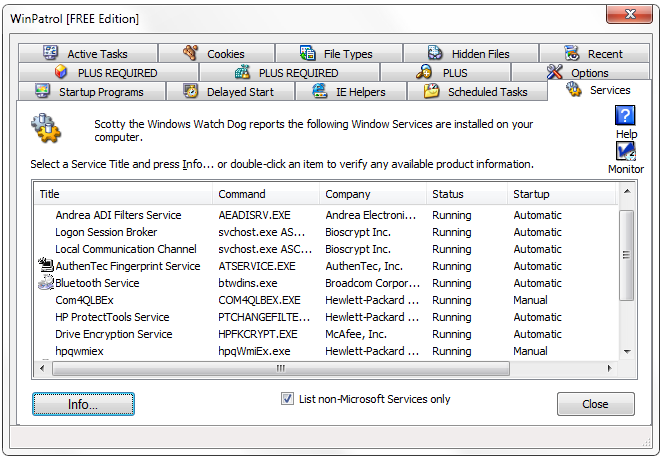The image size is (663, 459).
Task: Click the first PLUS REQUIRED cube icon
Action: click(61, 72)
